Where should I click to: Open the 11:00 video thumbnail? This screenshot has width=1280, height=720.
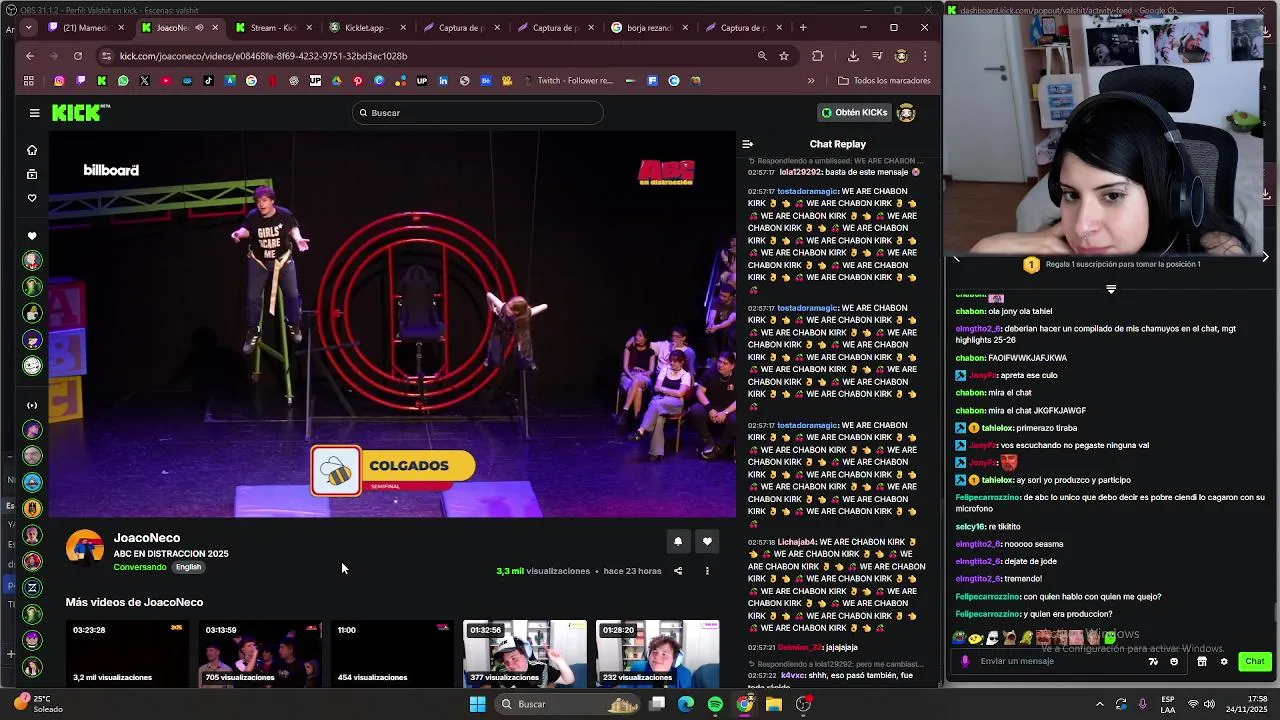(x=392, y=654)
